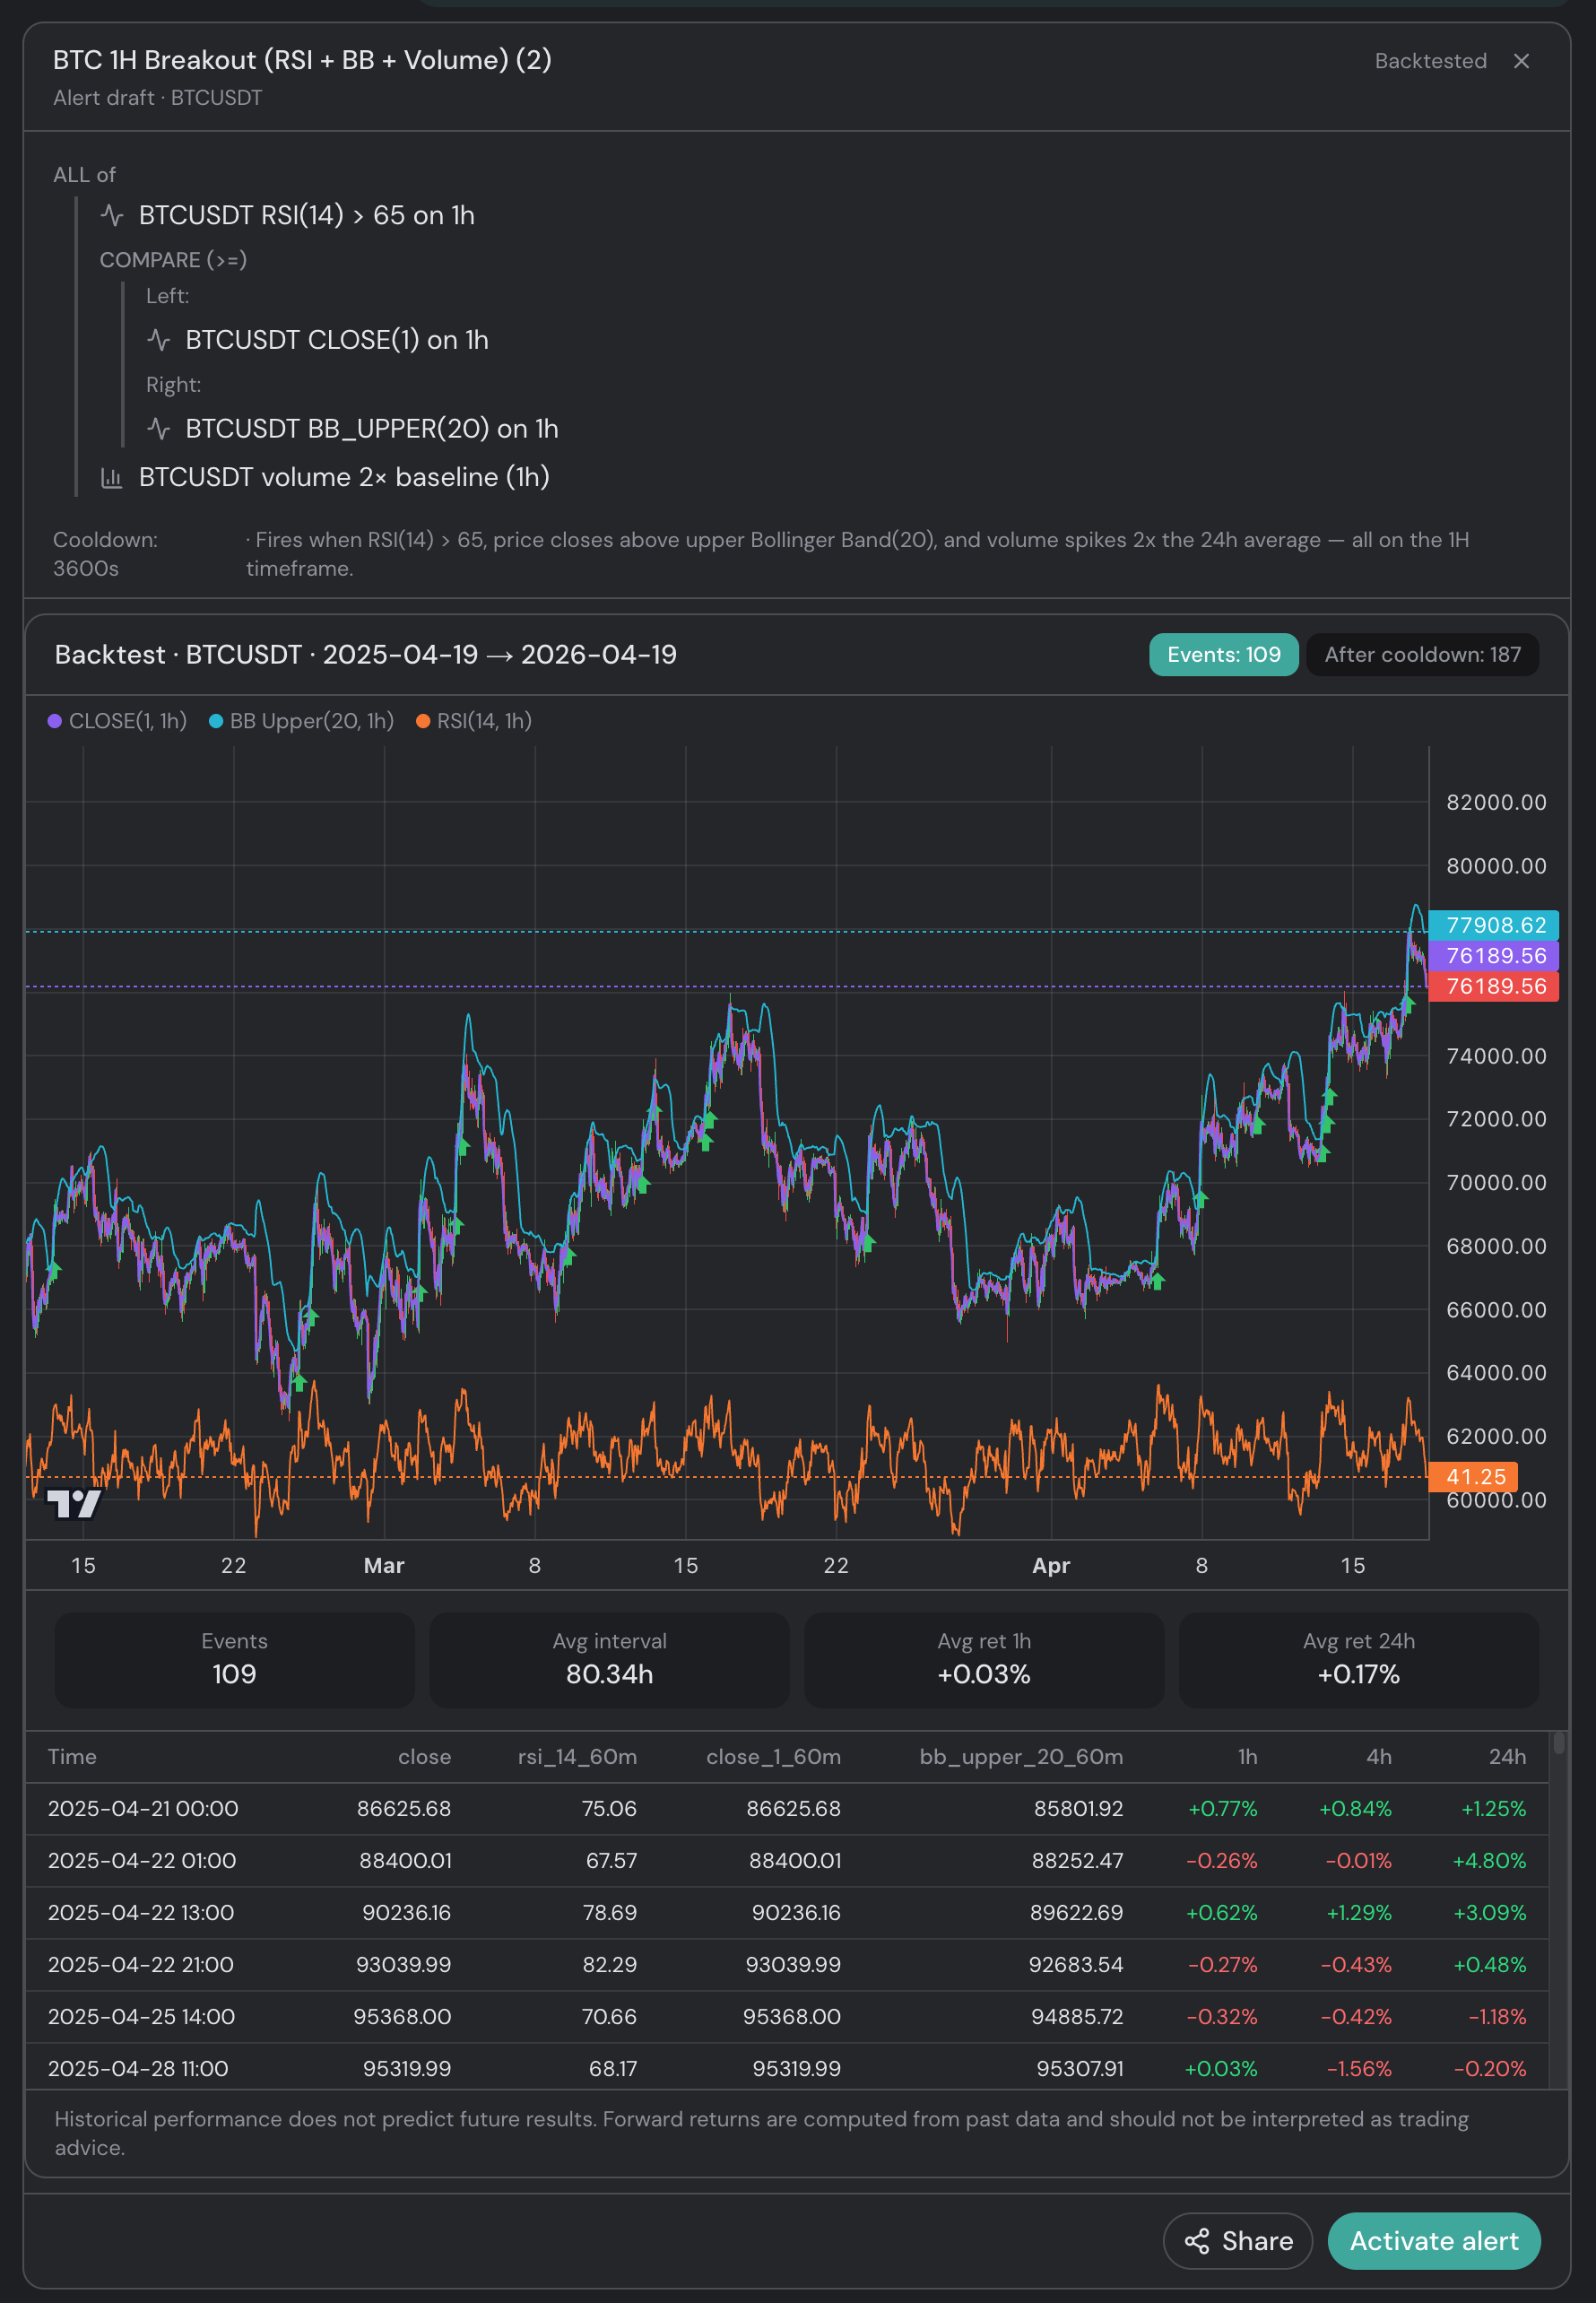This screenshot has width=1596, height=2303.
Task: Click the orange RSI legend dot
Action: [x=423, y=721]
